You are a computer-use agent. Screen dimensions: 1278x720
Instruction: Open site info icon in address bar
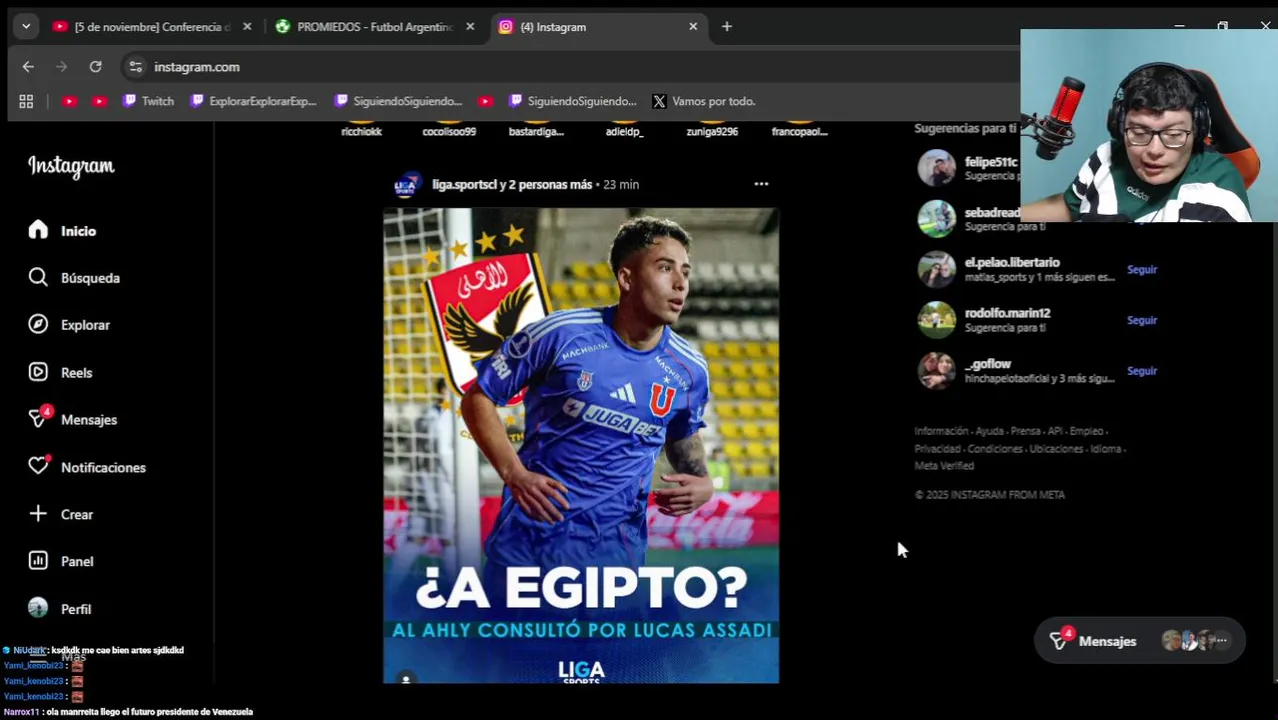pos(136,67)
